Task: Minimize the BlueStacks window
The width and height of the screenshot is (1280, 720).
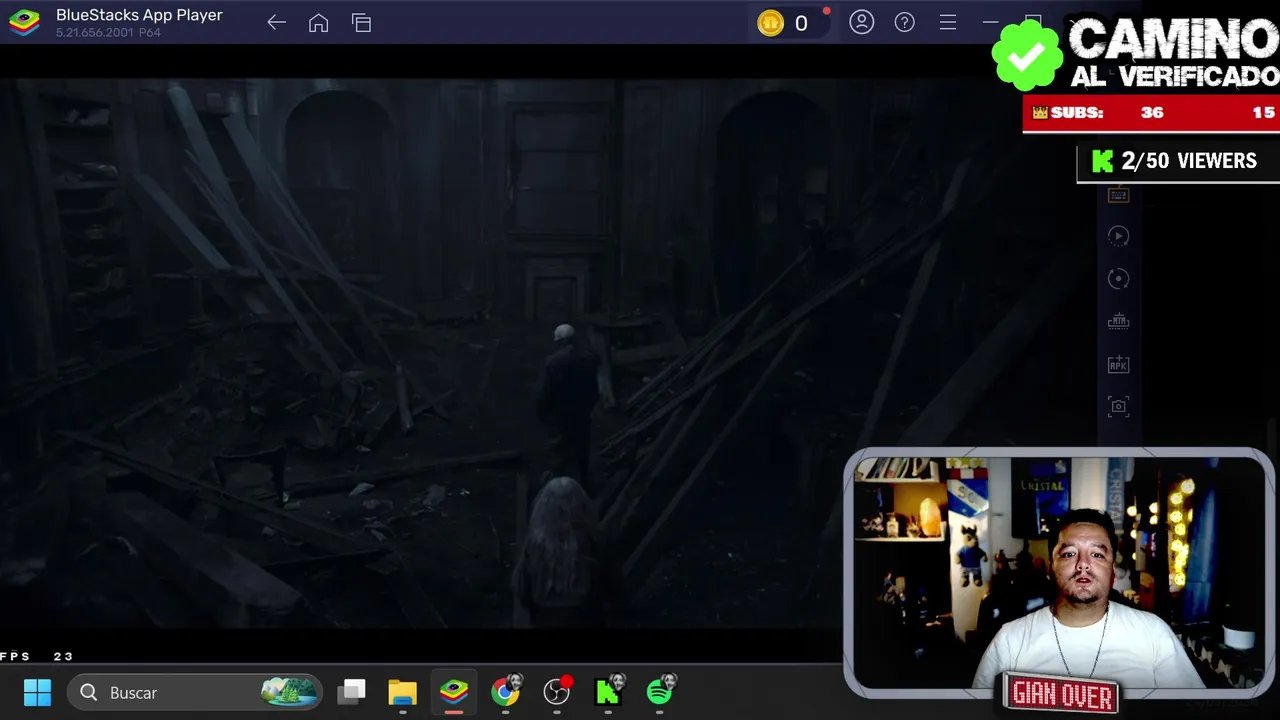Action: (990, 22)
